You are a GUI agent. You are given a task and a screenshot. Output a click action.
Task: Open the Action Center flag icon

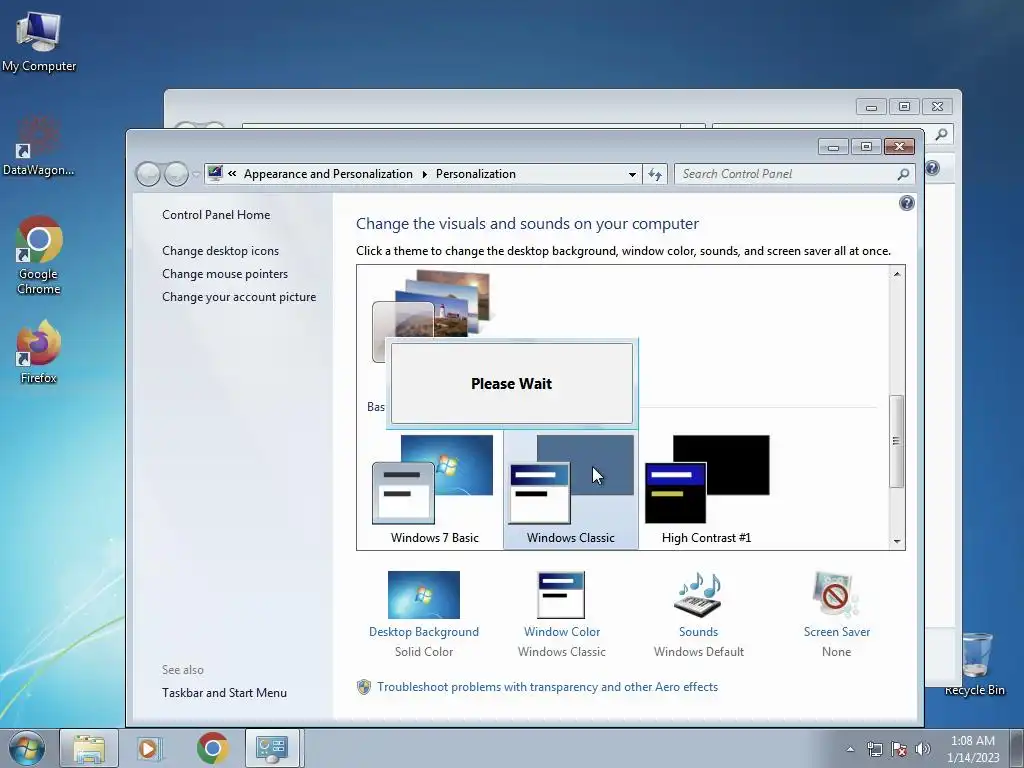coord(899,749)
